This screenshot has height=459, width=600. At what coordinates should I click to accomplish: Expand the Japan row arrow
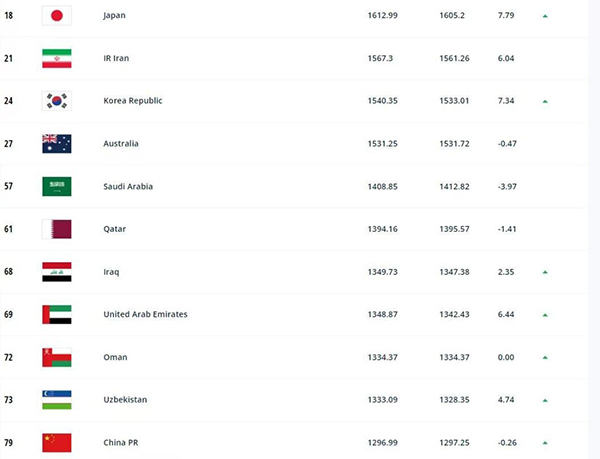tap(545, 17)
